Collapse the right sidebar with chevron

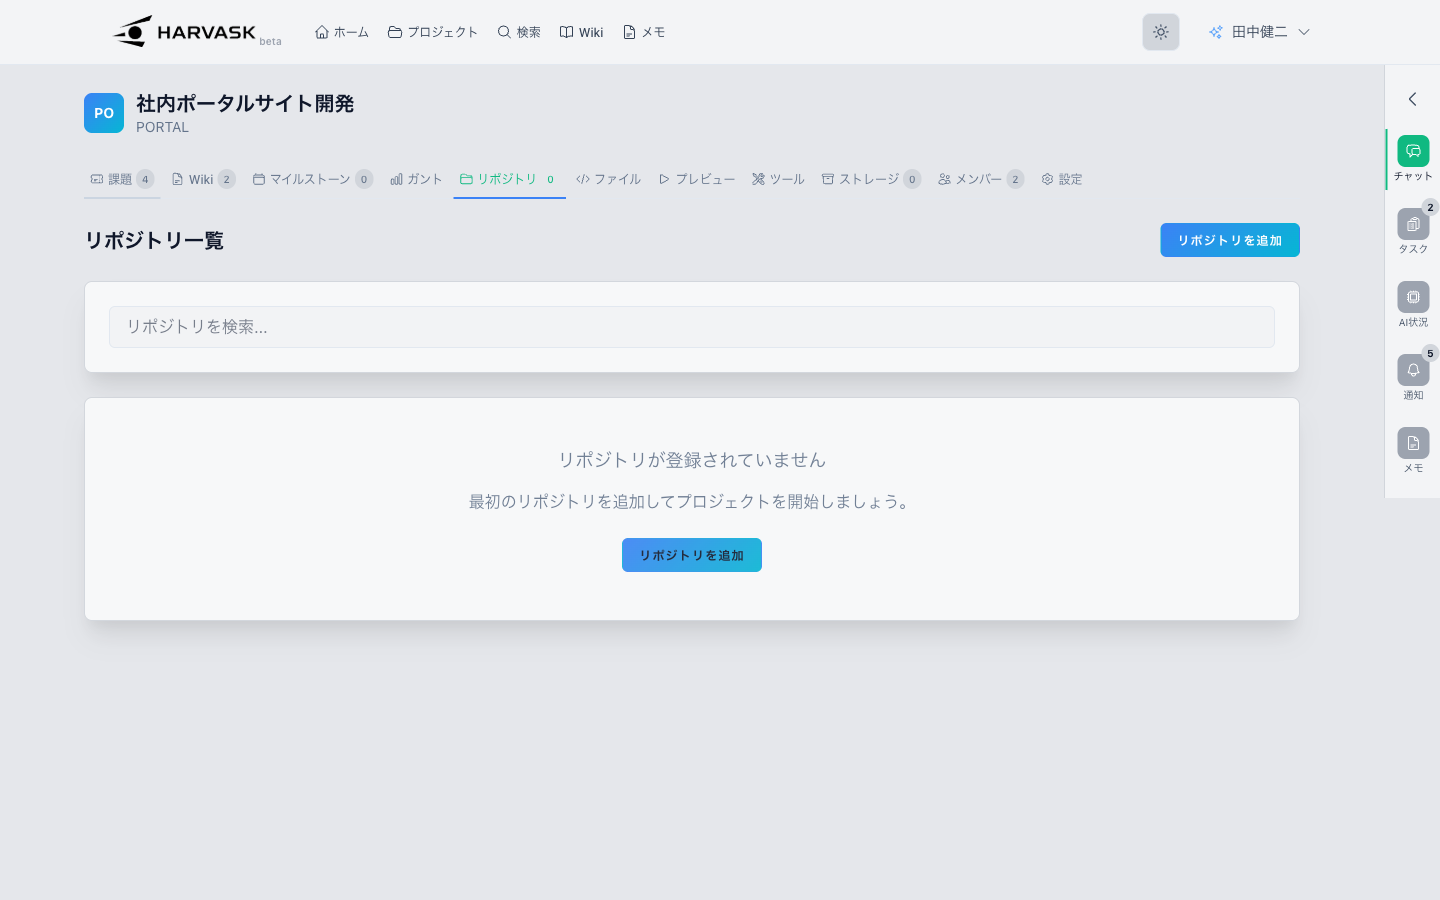click(x=1412, y=99)
